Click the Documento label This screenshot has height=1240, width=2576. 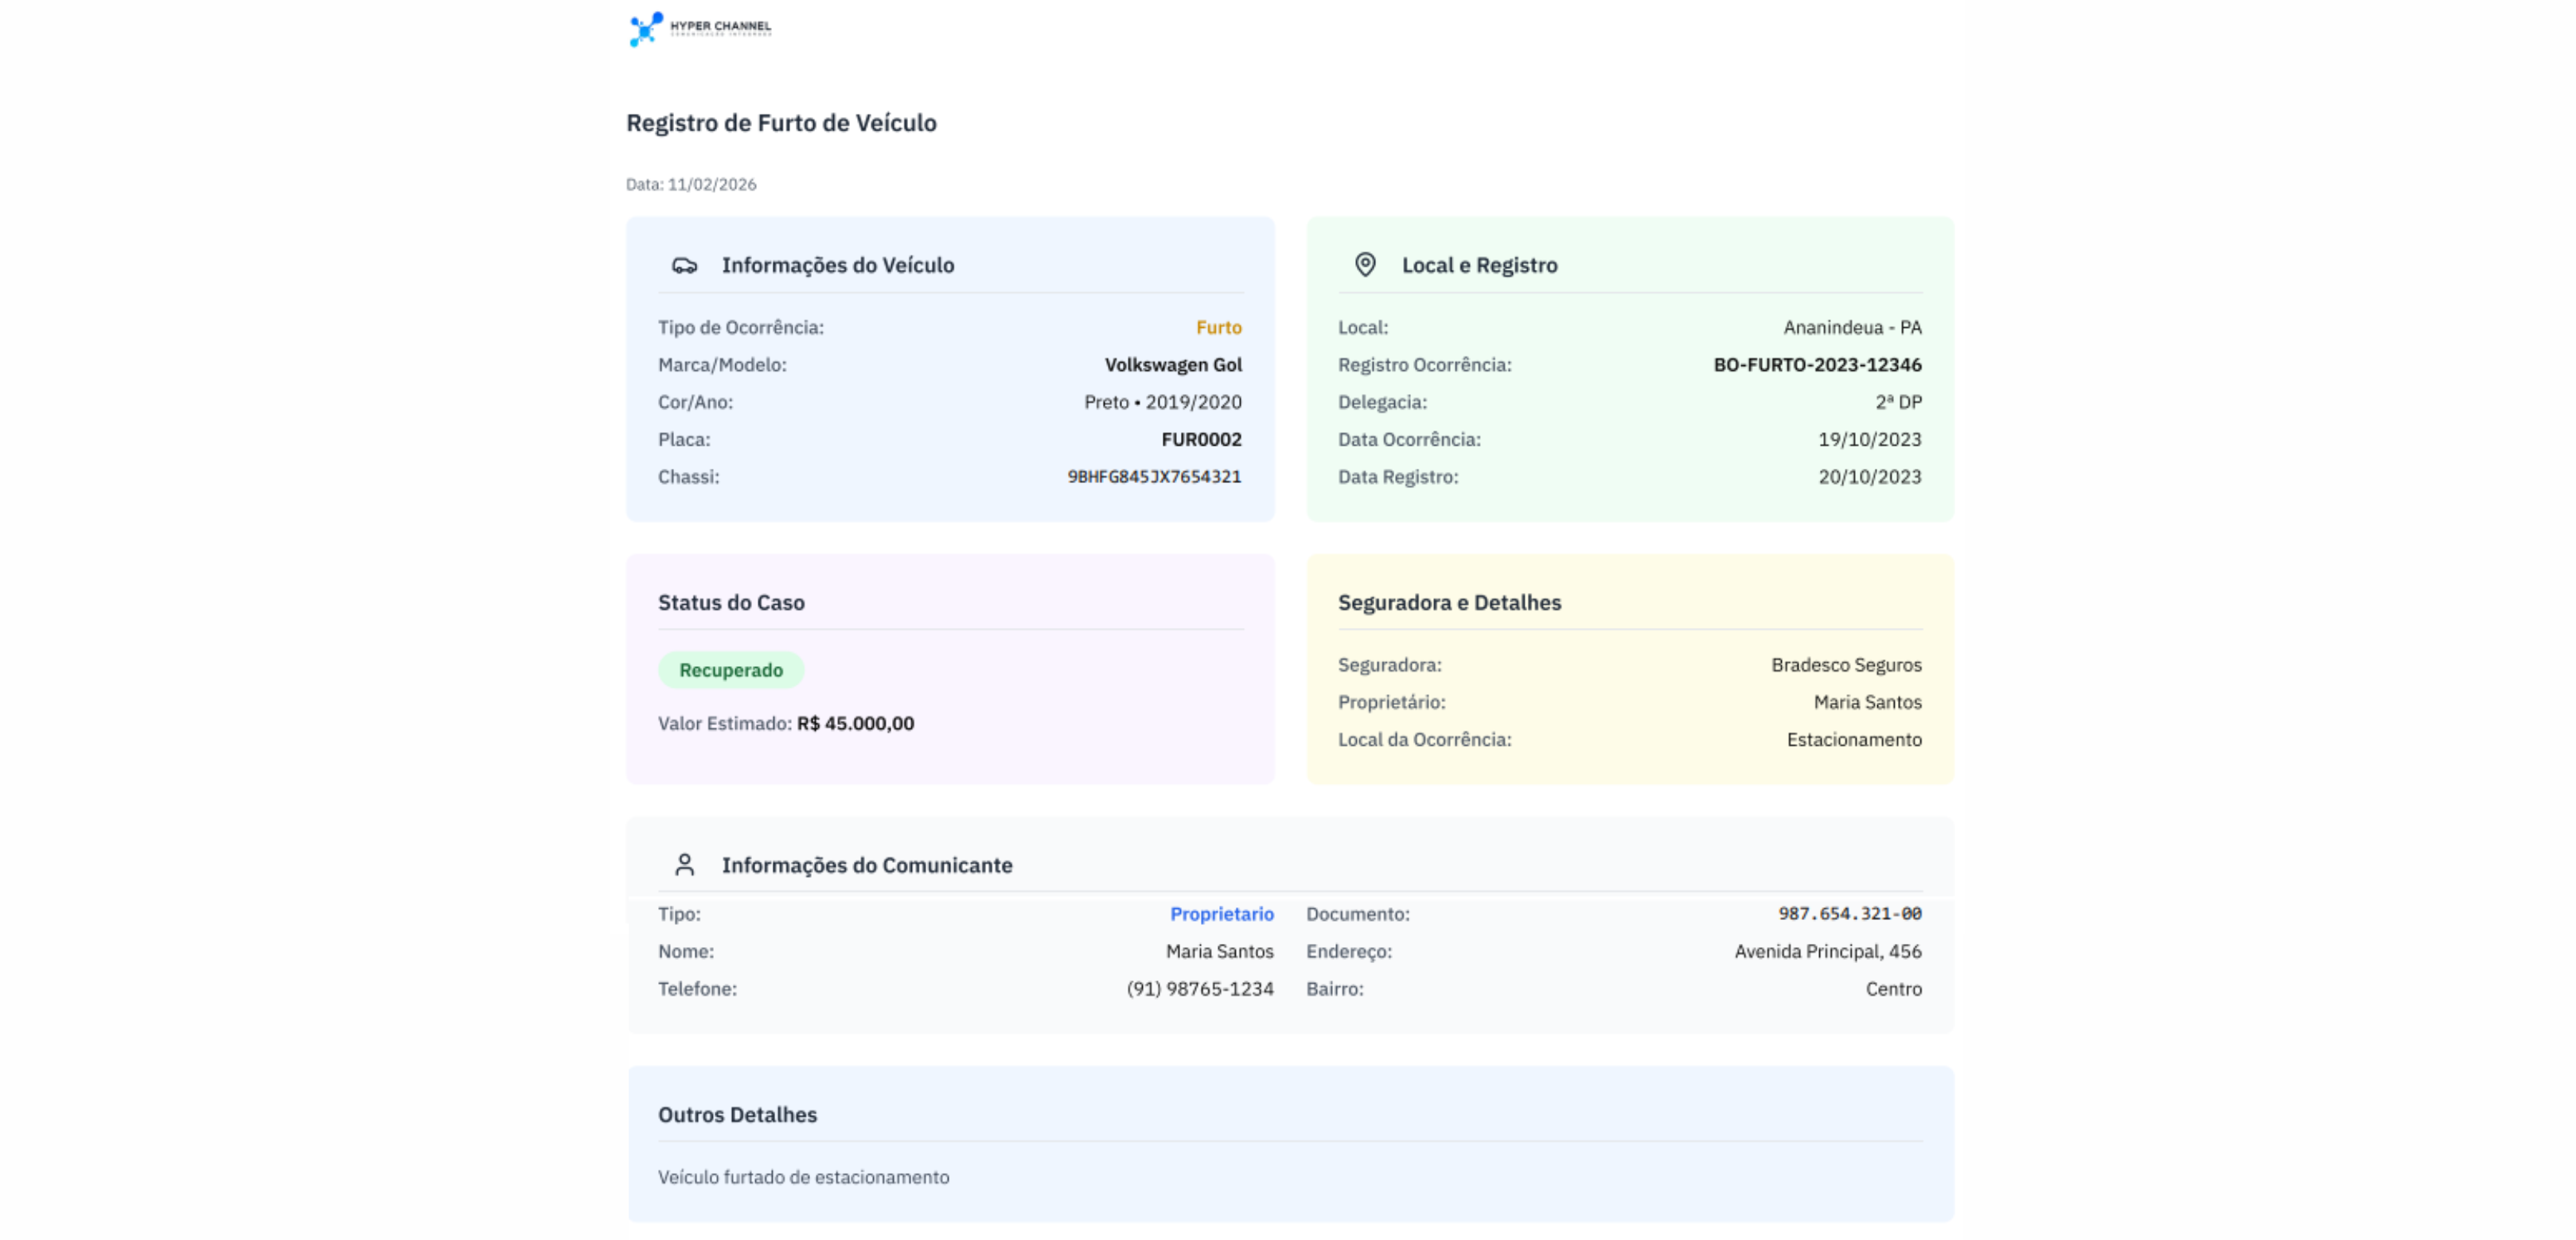[1357, 914]
